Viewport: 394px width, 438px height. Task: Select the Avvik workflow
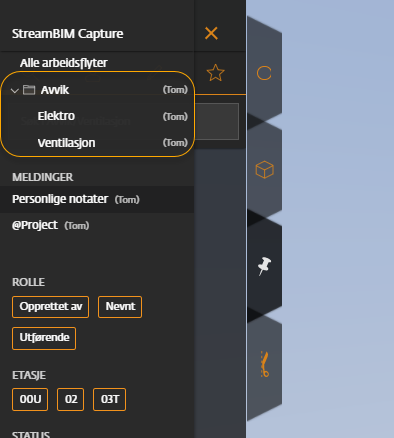pyautogui.click(x=97, y=90)
